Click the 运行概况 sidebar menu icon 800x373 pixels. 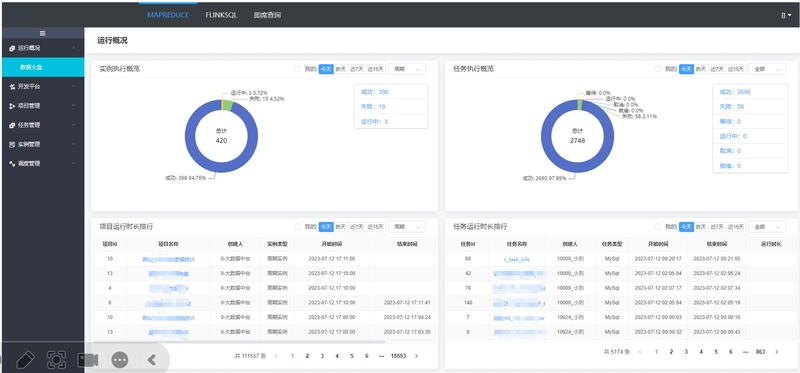point(12,48)
